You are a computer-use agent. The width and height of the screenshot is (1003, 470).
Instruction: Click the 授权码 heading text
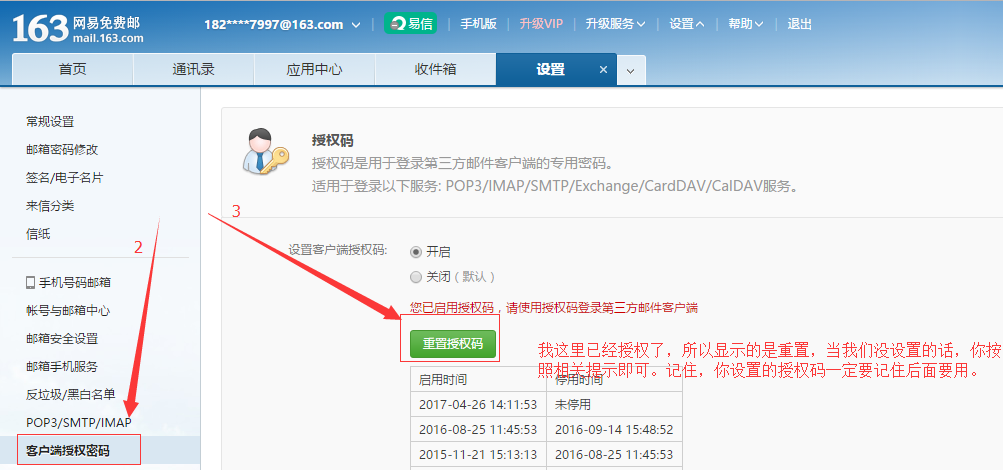click(x=333, y=140)
